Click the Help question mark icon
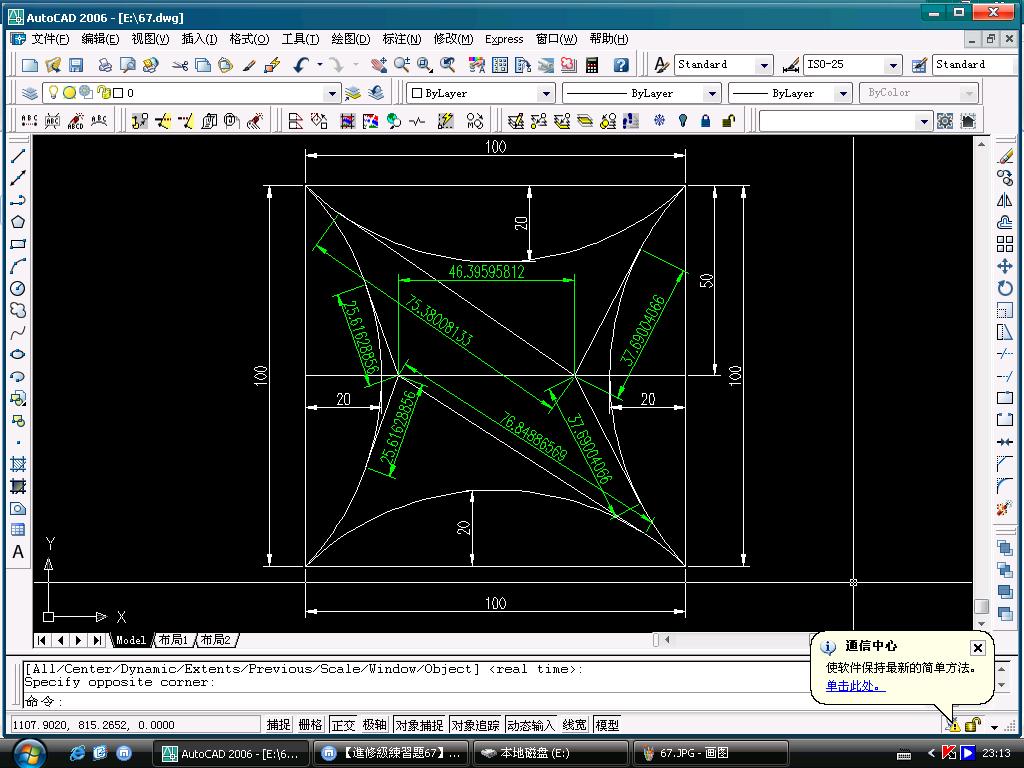 621,65
